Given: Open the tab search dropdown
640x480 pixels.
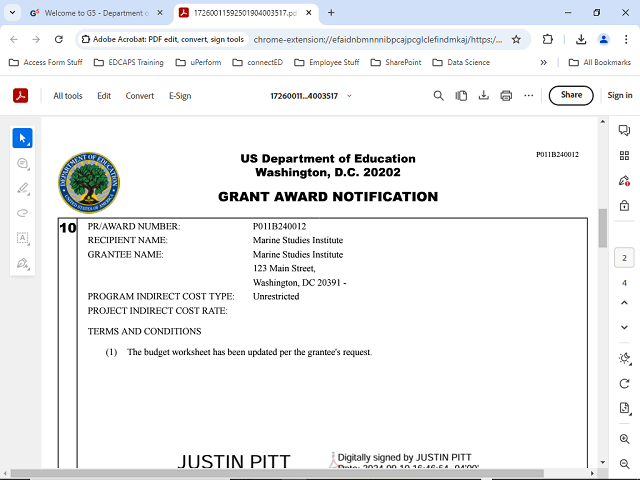Looking at the screenshot, I should tap(13, 13).
